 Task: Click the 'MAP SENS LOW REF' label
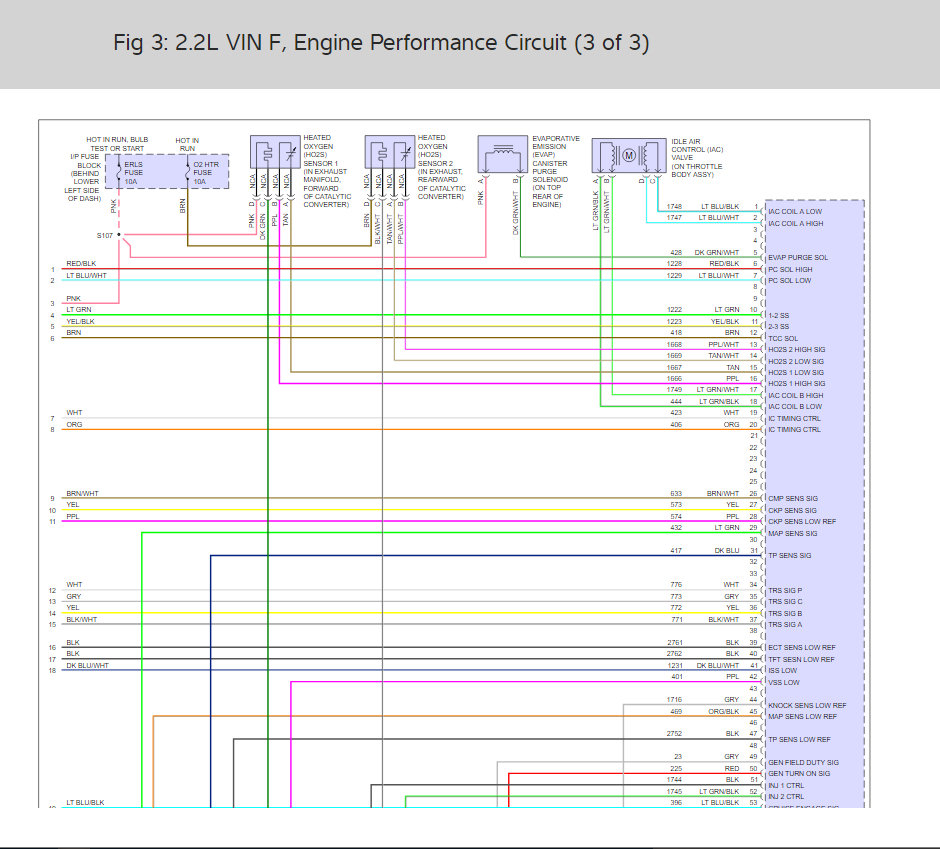click(x=802, y=717)
